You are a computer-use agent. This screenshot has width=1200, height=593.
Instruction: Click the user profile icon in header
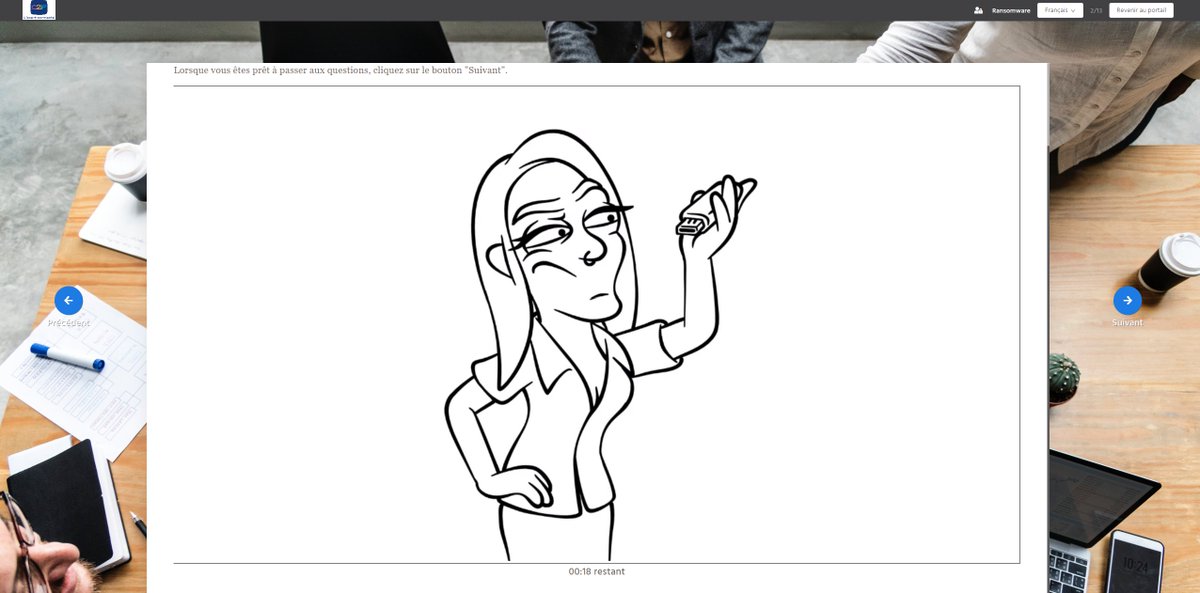978,10
